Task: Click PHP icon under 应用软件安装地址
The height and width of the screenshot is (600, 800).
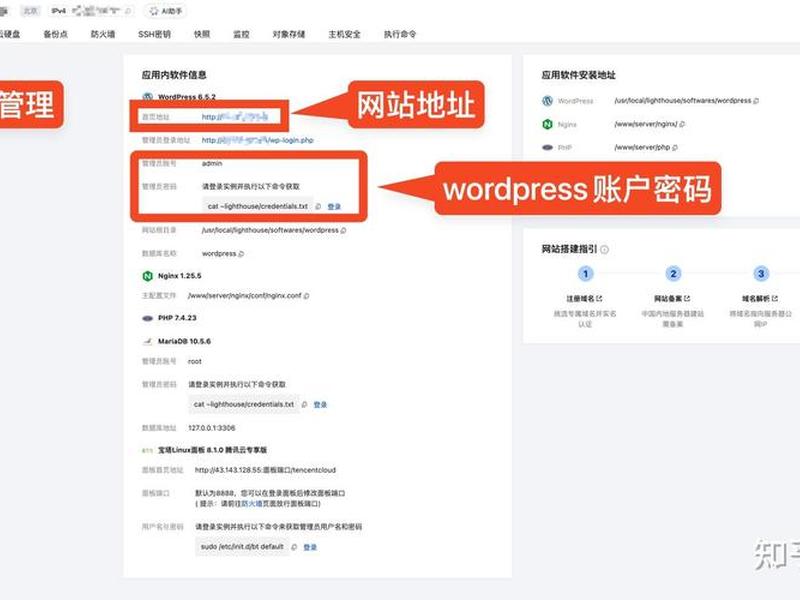Action: pos(547,147)
